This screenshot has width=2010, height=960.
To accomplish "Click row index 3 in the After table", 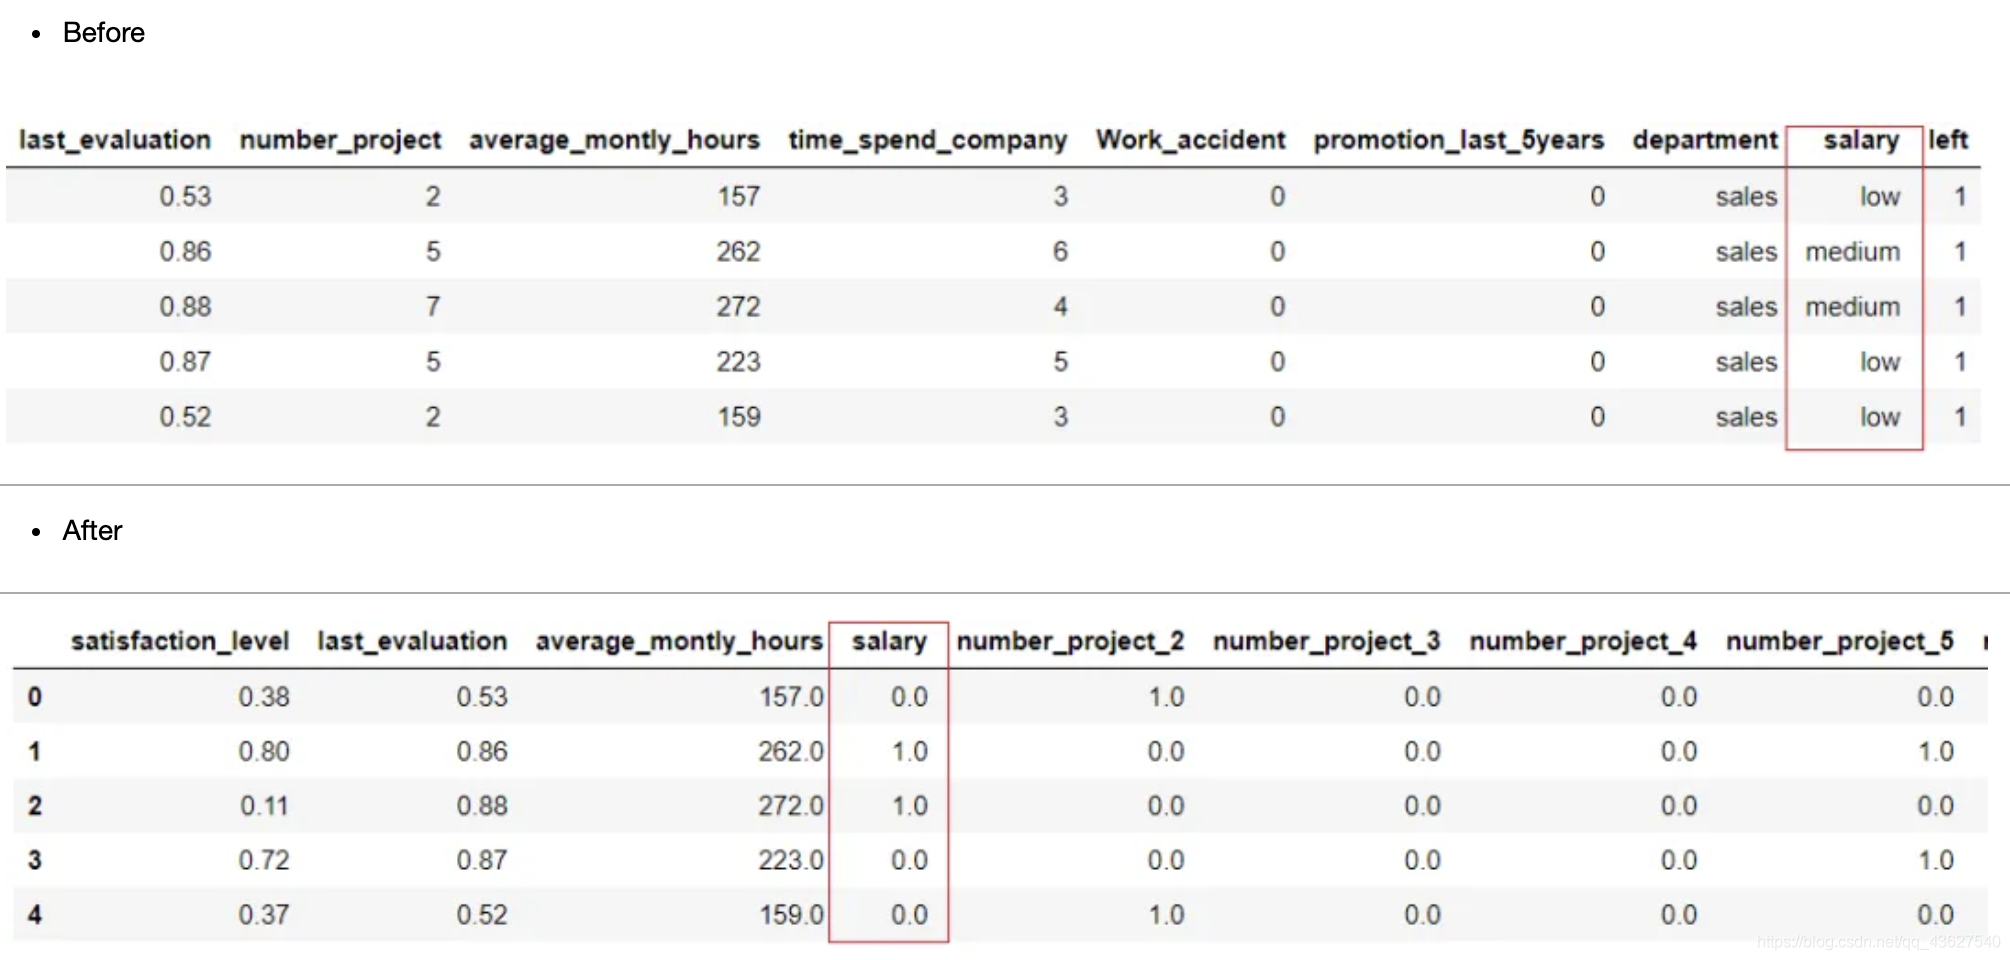I will [35, 860].
